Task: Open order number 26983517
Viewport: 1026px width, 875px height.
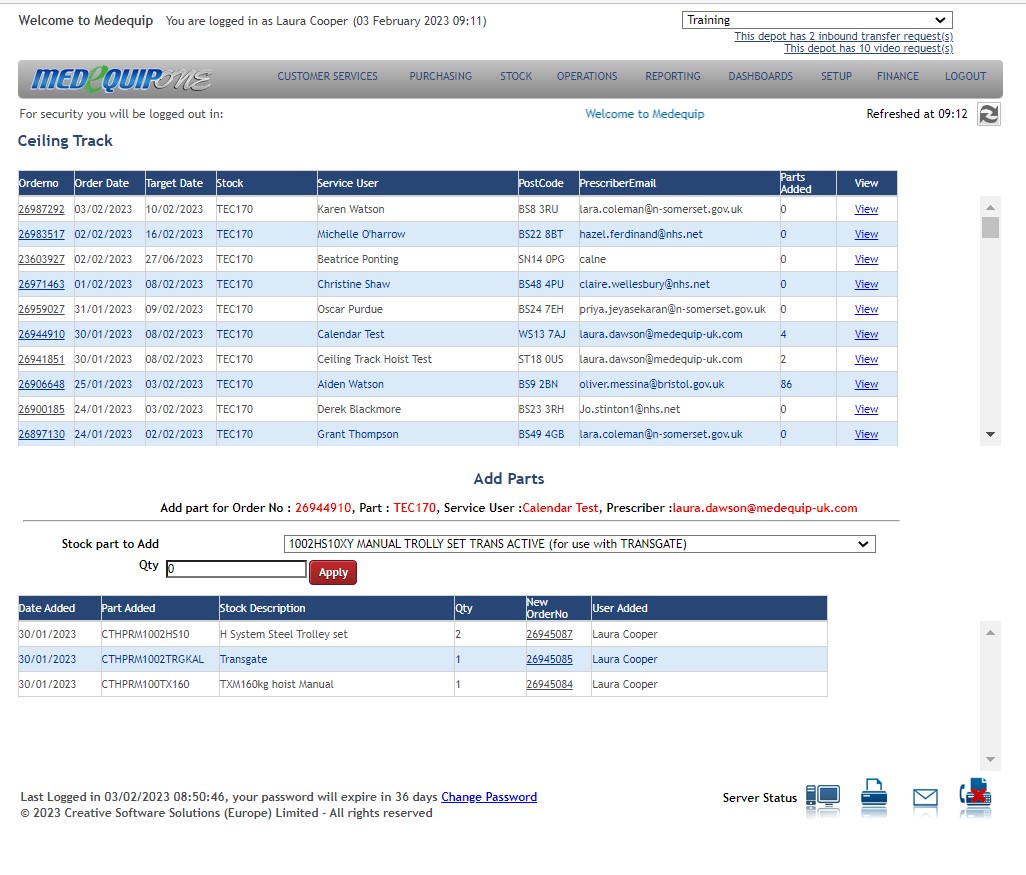Action: click(x=41, y=234)
